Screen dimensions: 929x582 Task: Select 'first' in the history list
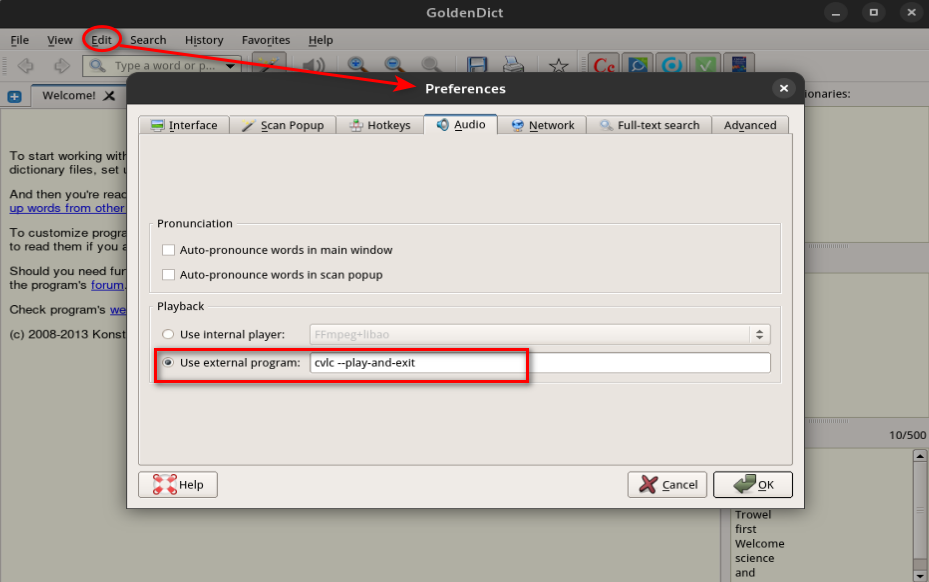click(746, 529)
